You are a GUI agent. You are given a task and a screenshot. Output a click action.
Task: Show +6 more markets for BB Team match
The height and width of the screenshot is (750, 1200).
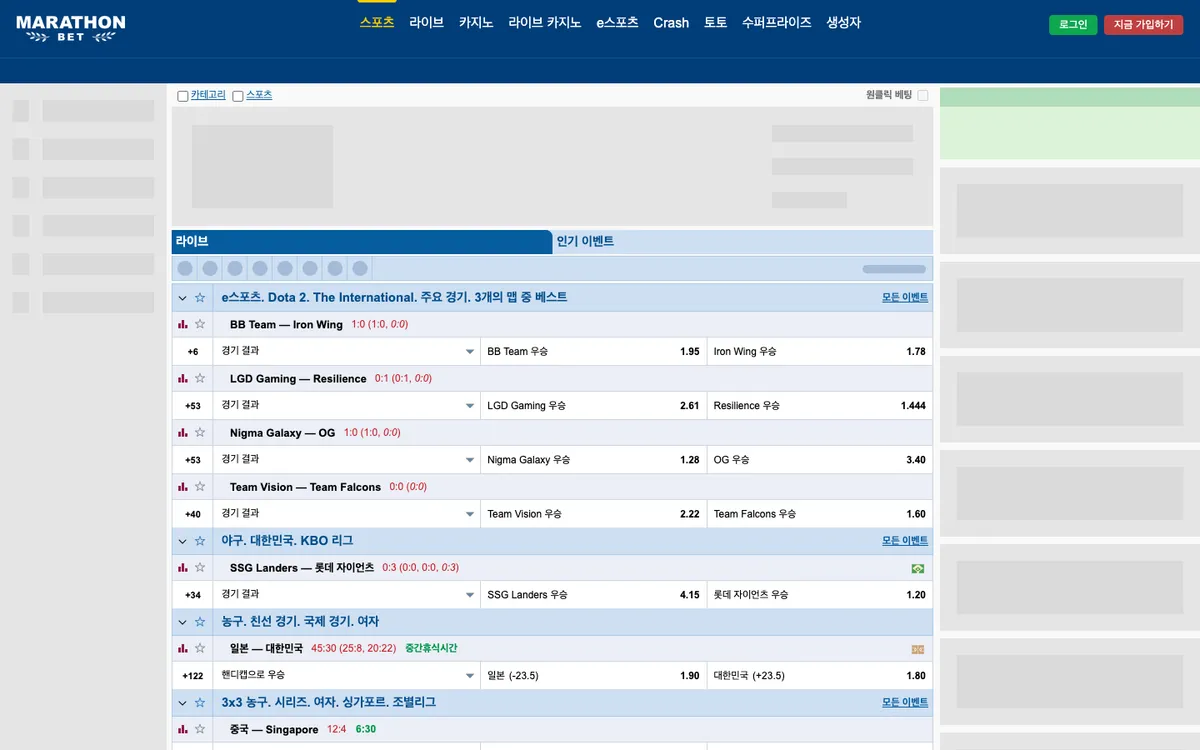193,352
